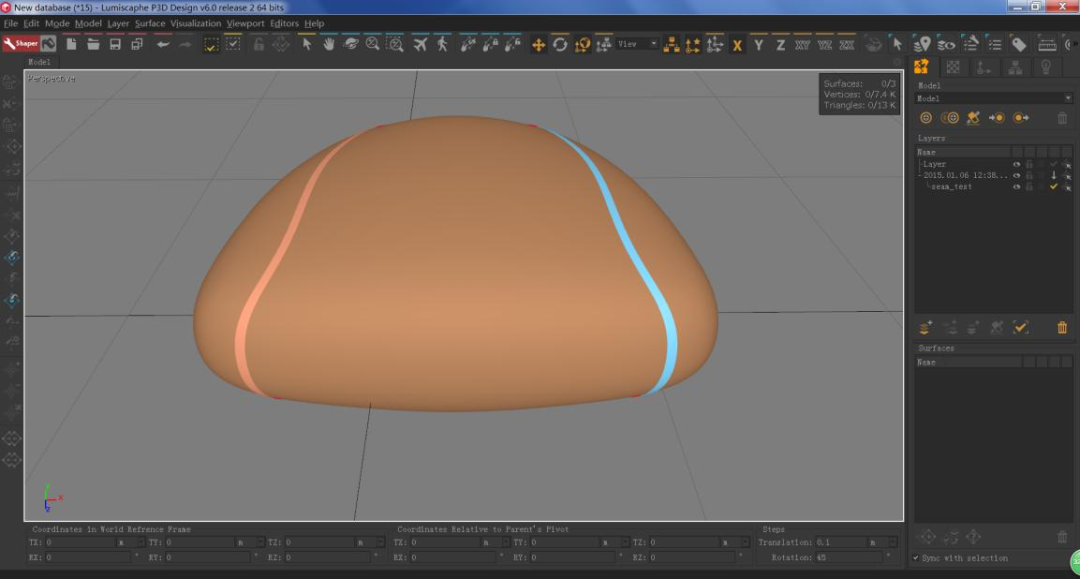1080x579 pixels.
Task: Click the Translation step input field
Action: tap(840, 542)
